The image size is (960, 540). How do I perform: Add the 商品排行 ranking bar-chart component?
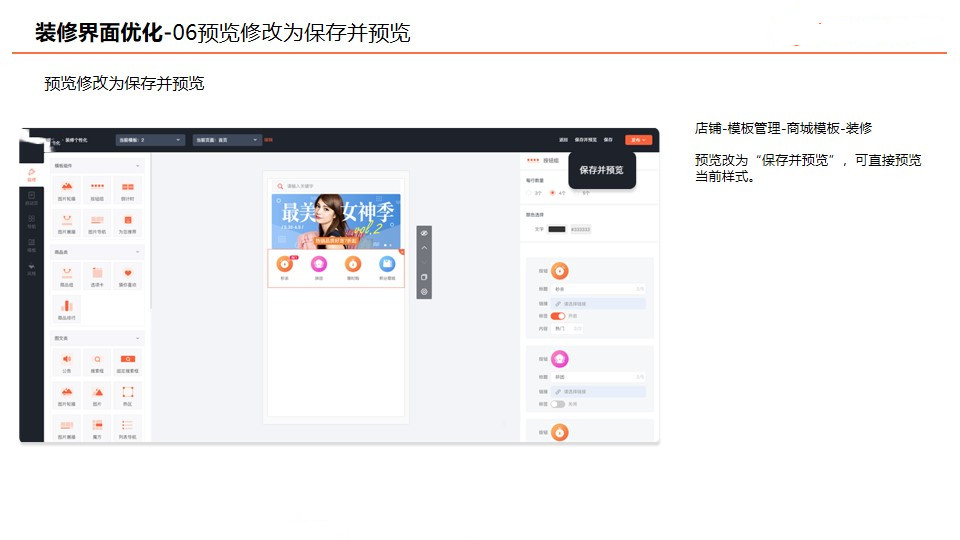coord(67,309)
